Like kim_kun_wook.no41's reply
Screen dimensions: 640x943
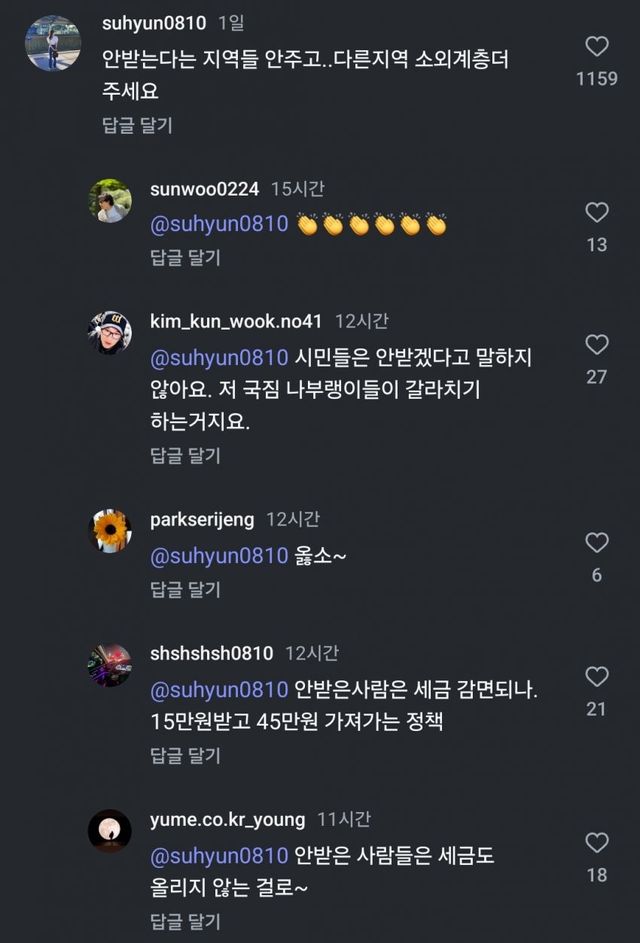pos(597,345)
